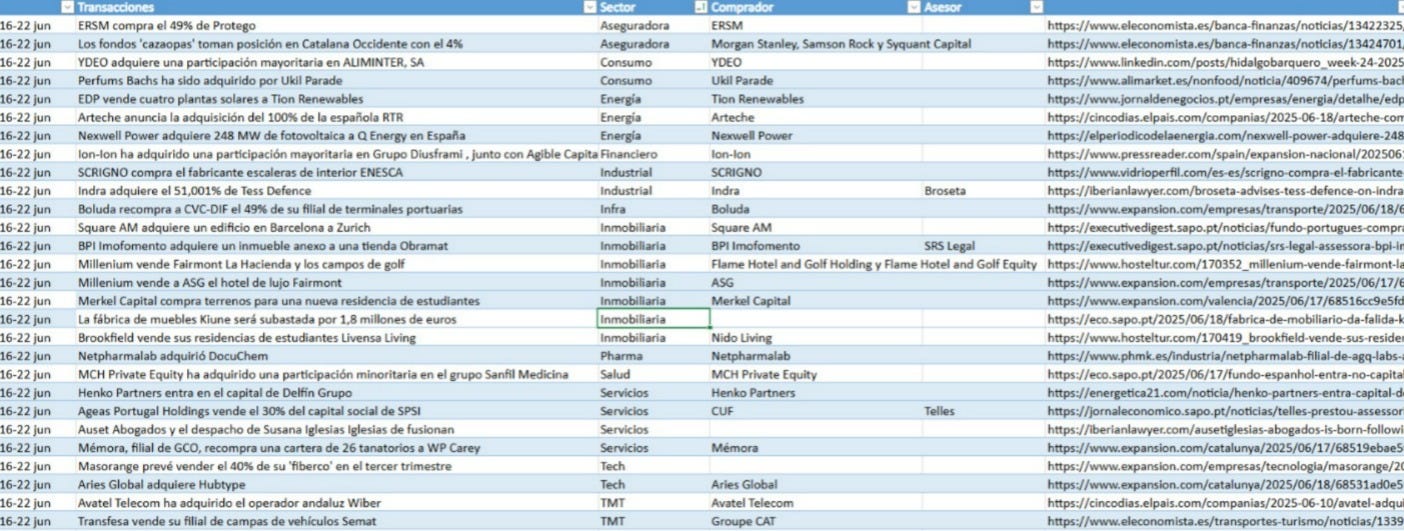Select the '16-22 jun' date in Transfesa row
This screenshot has width=1404, height=531.
(x=37, y=521)
